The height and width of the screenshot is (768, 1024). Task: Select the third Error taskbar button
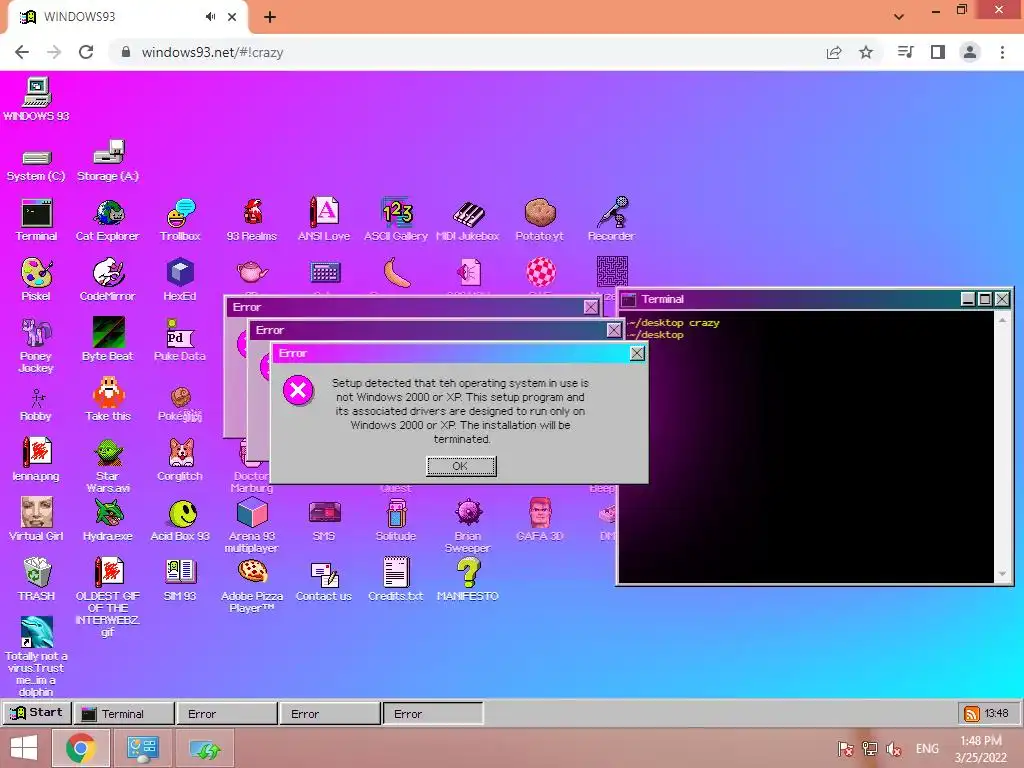click(x=433, y=714)
